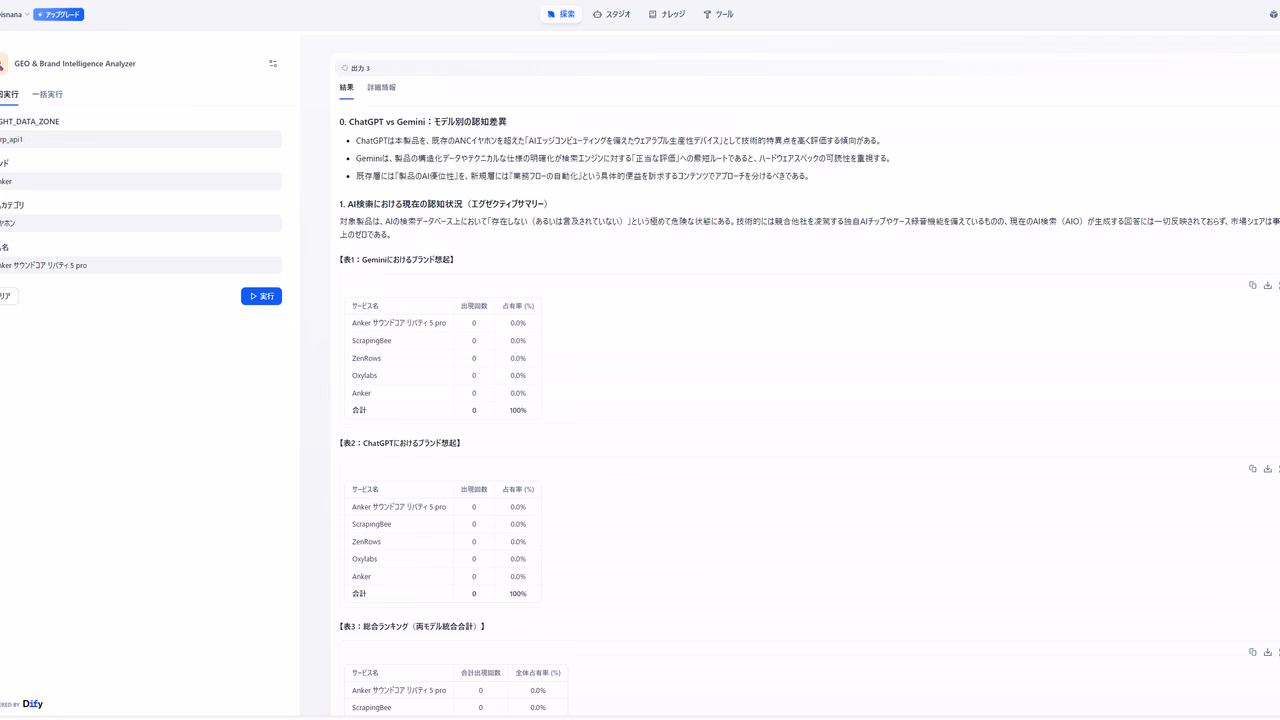Viewport: 1280px width, 720px height.
Task: Download the ChatGPT brand recall table
Action: (x=1267, y=468)
